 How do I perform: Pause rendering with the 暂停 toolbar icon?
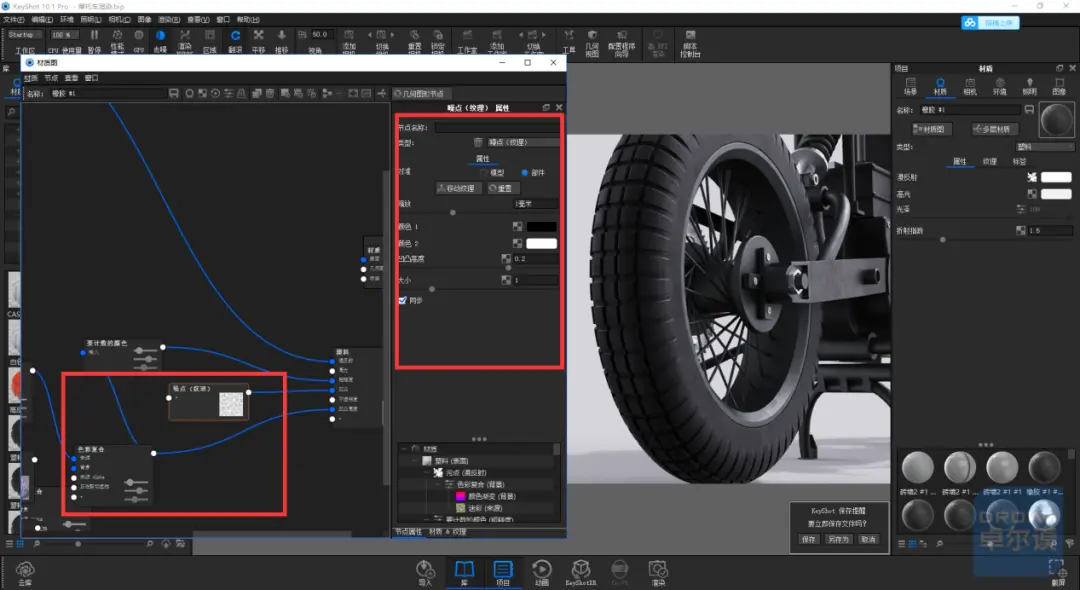94,39
